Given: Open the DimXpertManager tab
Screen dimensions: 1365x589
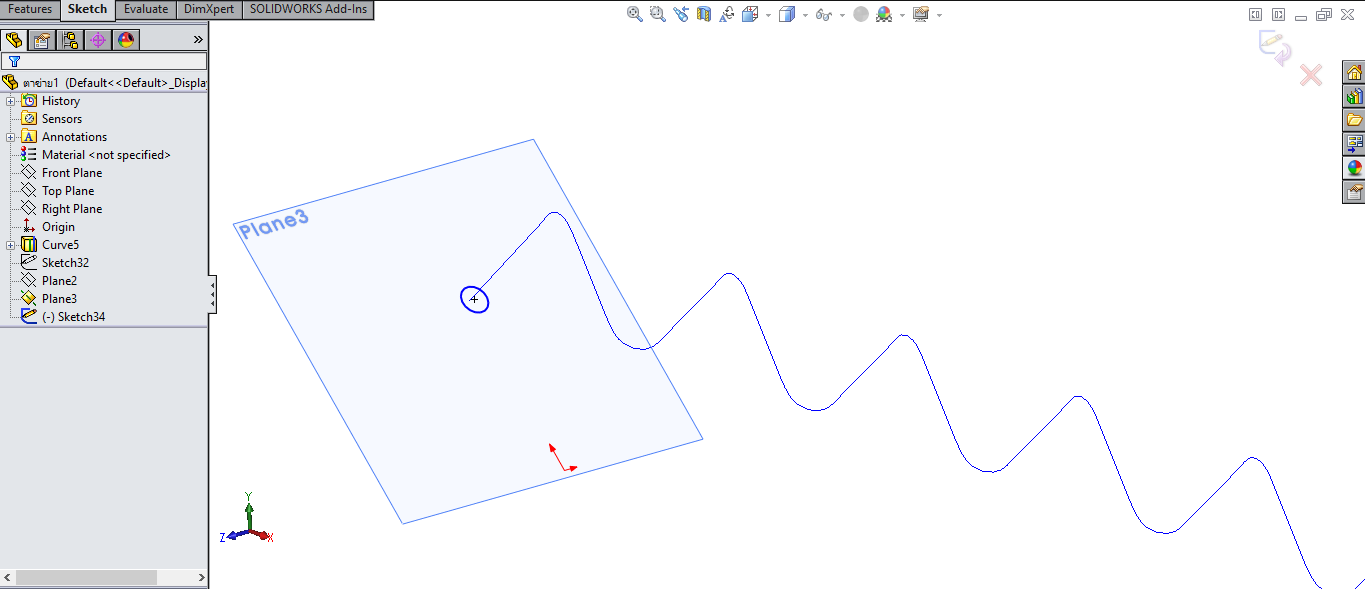Looking at the screenshot, I should [98, 40].
